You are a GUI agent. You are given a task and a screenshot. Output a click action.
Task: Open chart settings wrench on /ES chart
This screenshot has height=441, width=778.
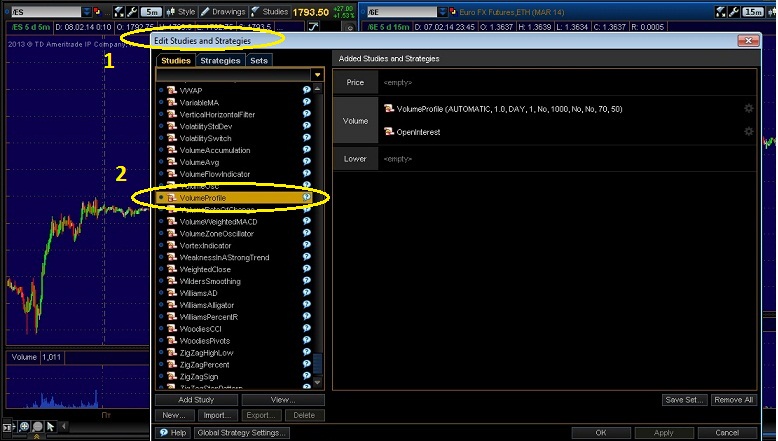[x=132, y=11]
